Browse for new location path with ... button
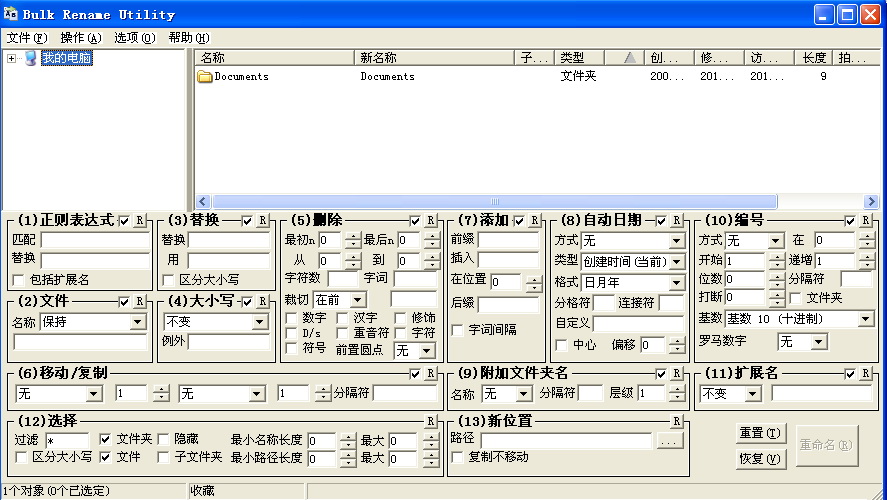 [x=670, y=441]
